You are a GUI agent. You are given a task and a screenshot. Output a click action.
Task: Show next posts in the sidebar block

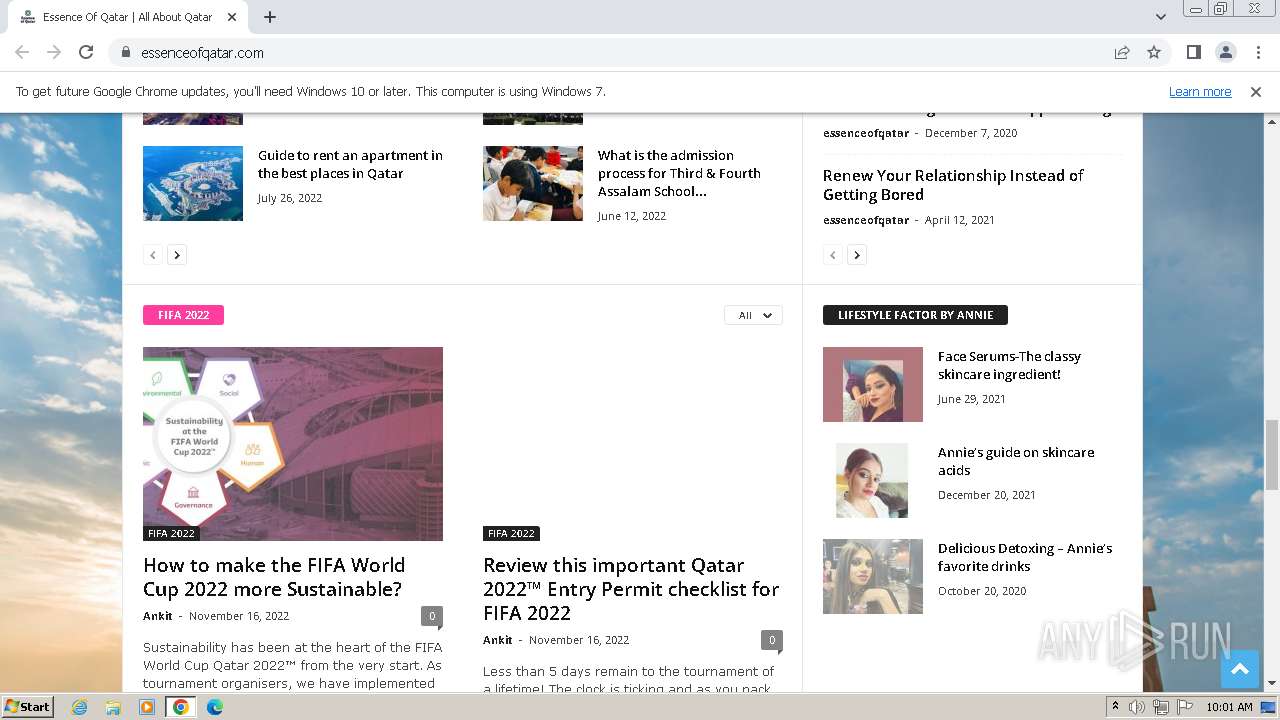(x=857, y=255)
